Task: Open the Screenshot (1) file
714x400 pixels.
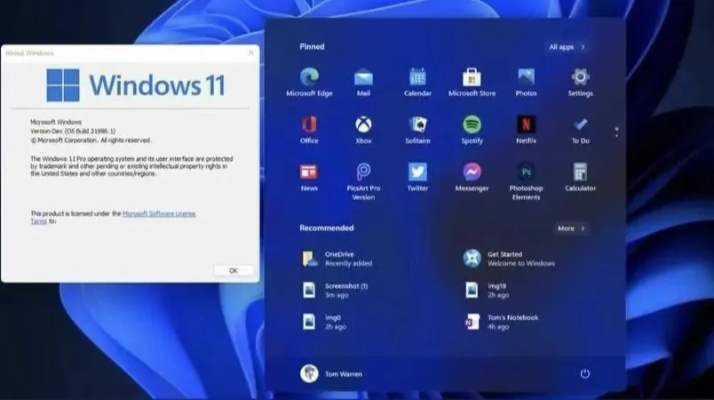Action: coord(335,290)
